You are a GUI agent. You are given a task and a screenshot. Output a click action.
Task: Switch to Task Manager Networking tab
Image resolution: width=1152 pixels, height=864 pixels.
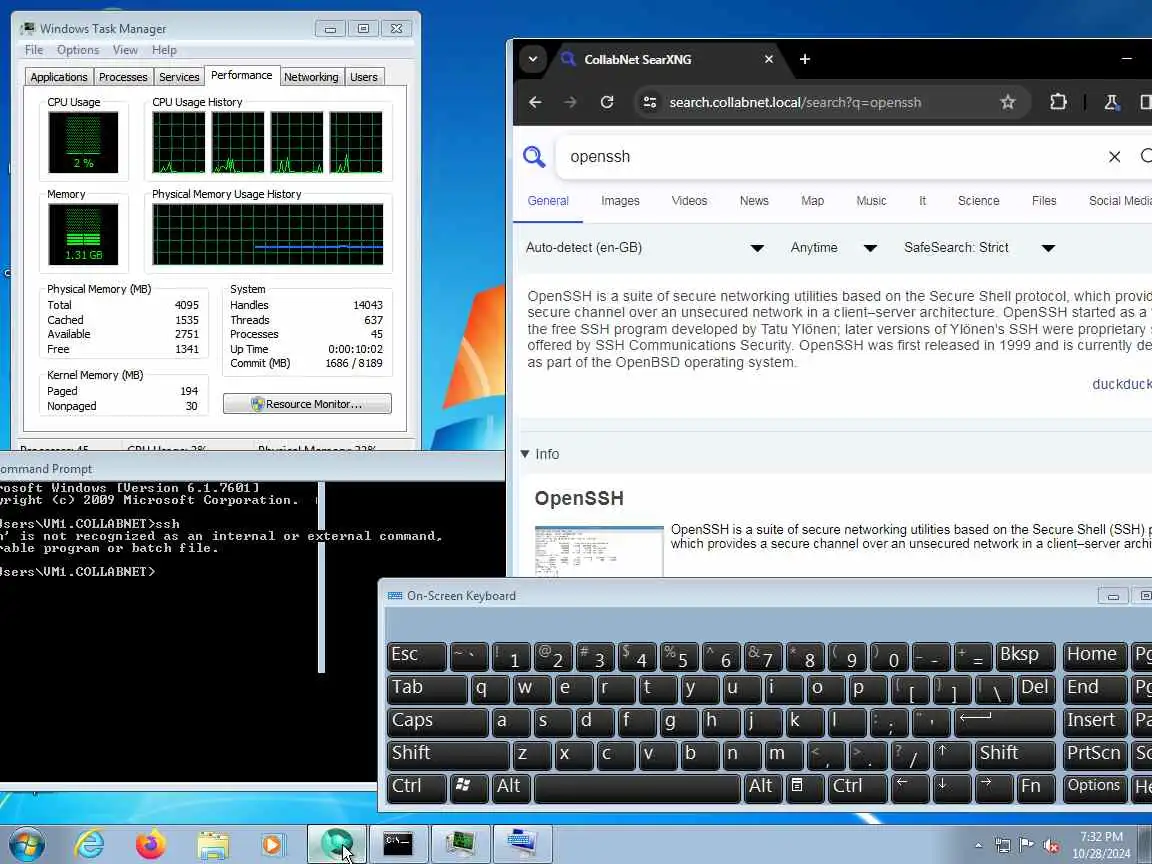312,77
